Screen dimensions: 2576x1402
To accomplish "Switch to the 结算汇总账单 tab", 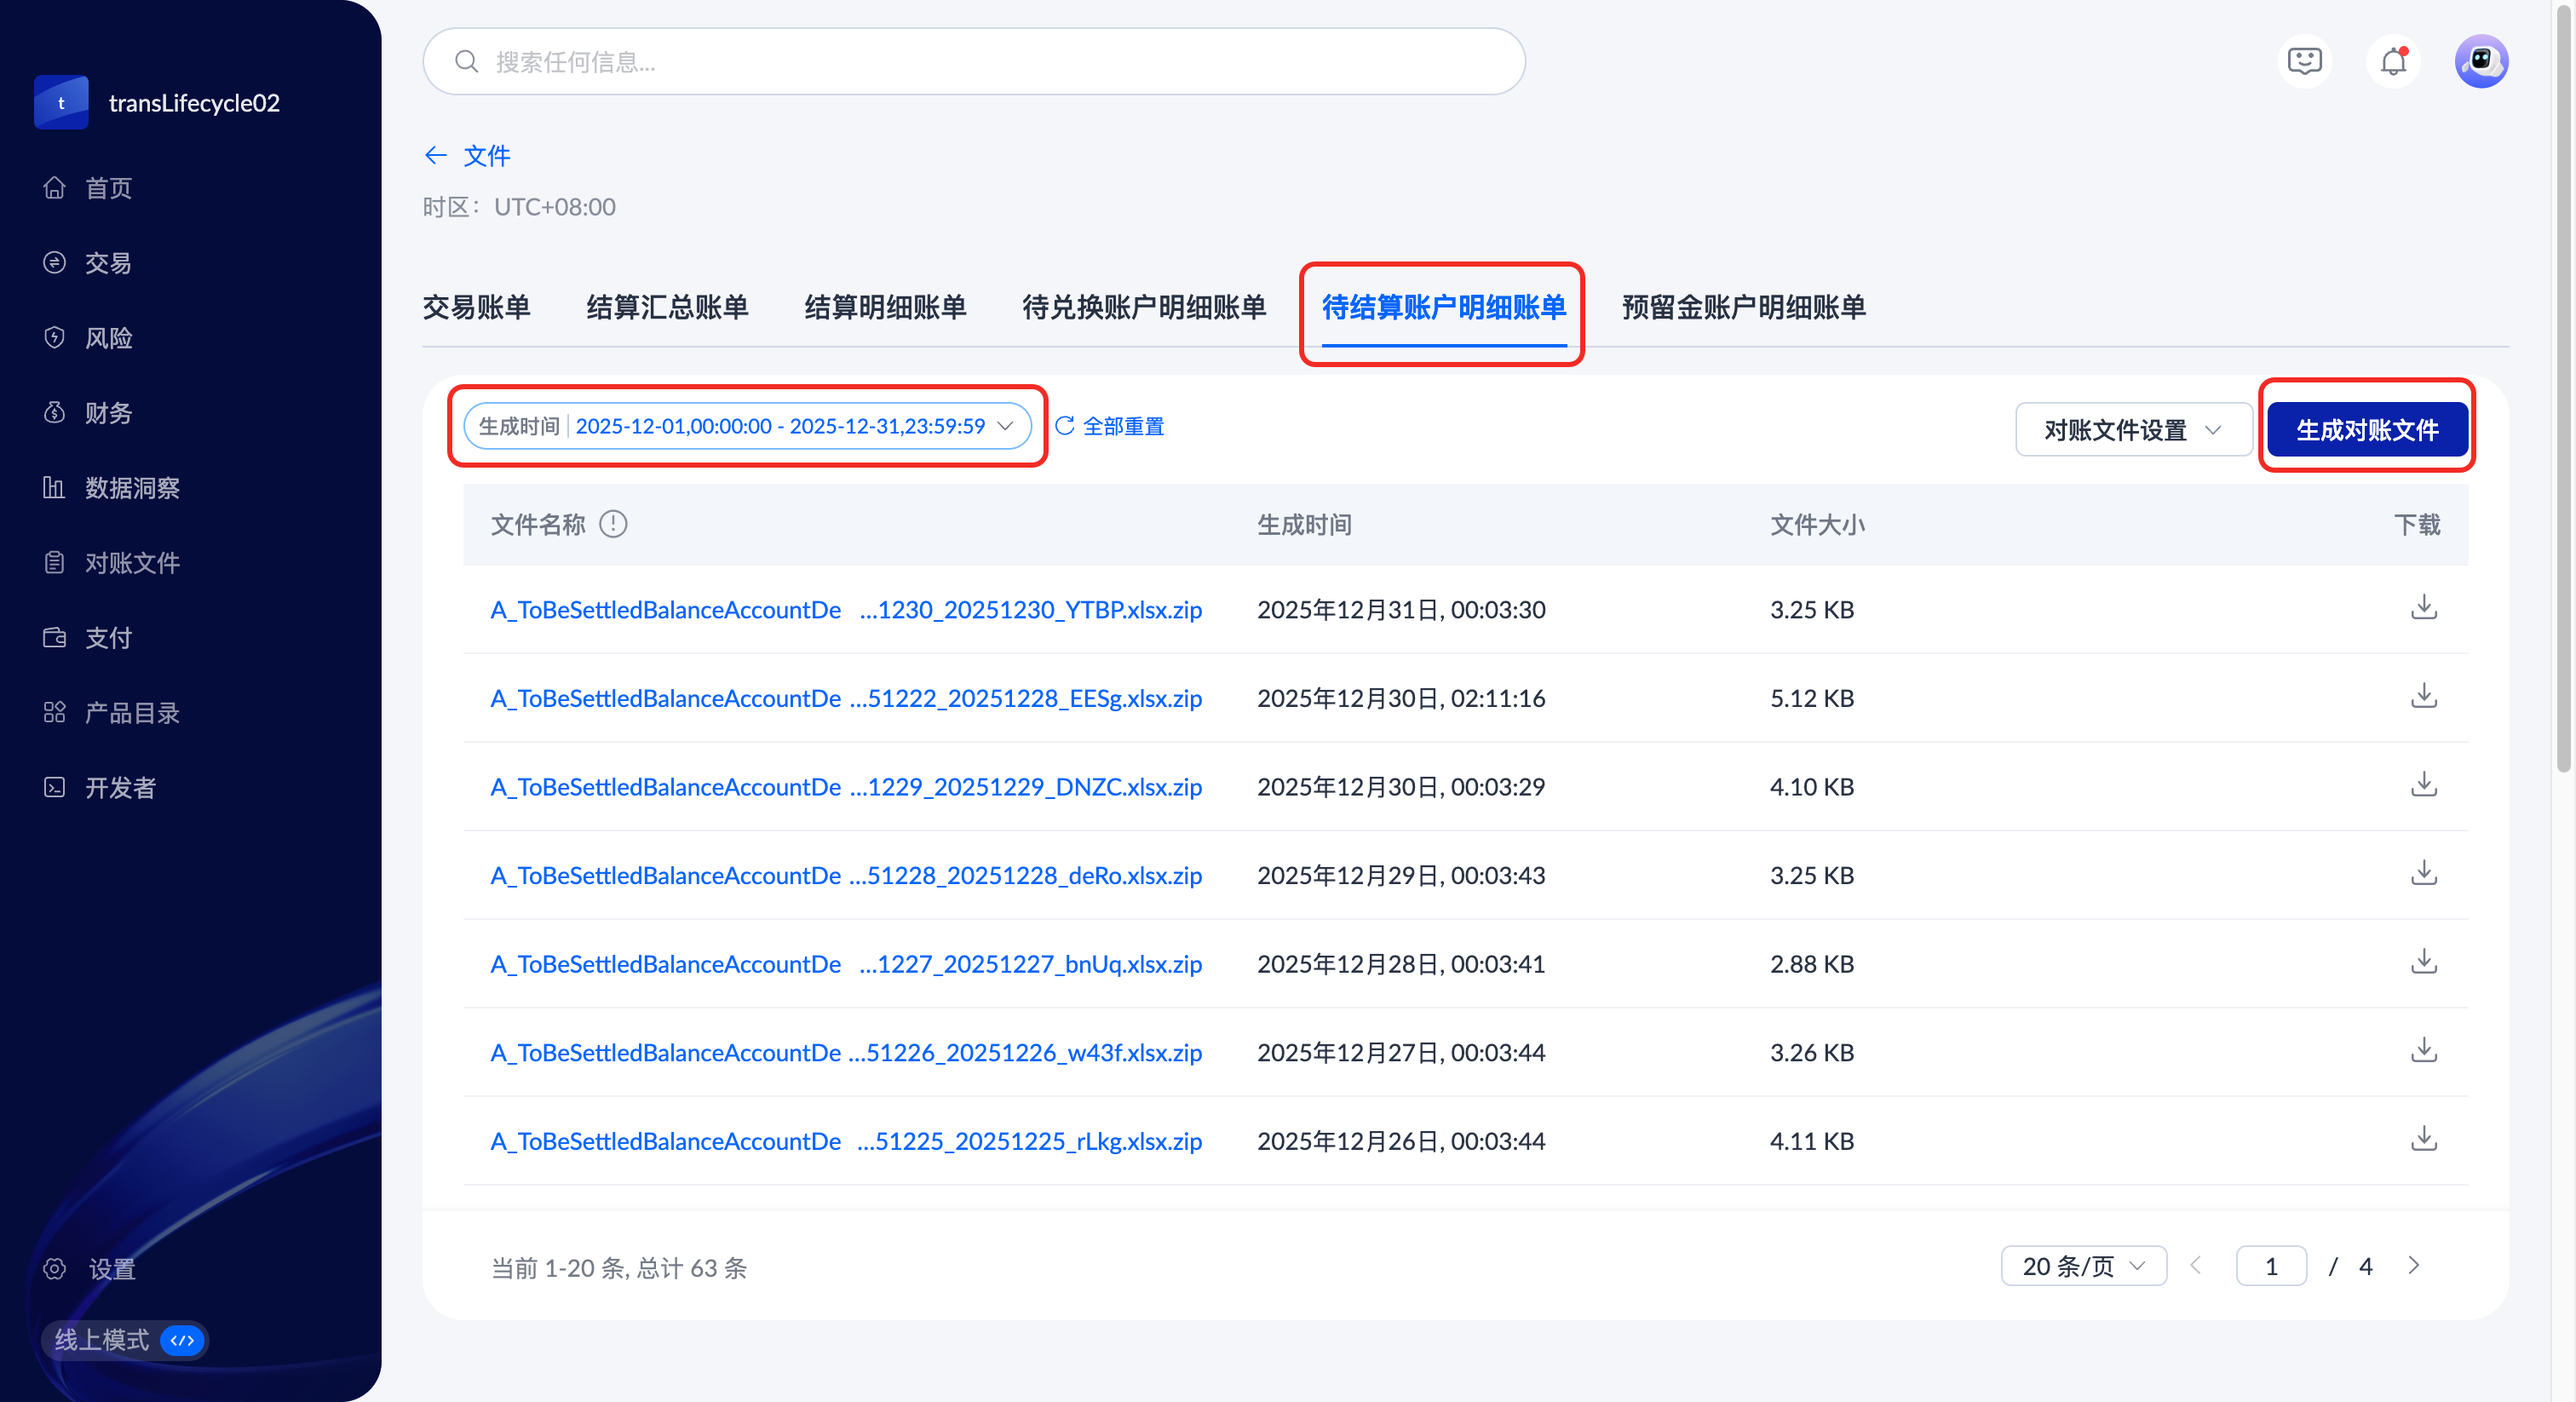I will (667, 307).
